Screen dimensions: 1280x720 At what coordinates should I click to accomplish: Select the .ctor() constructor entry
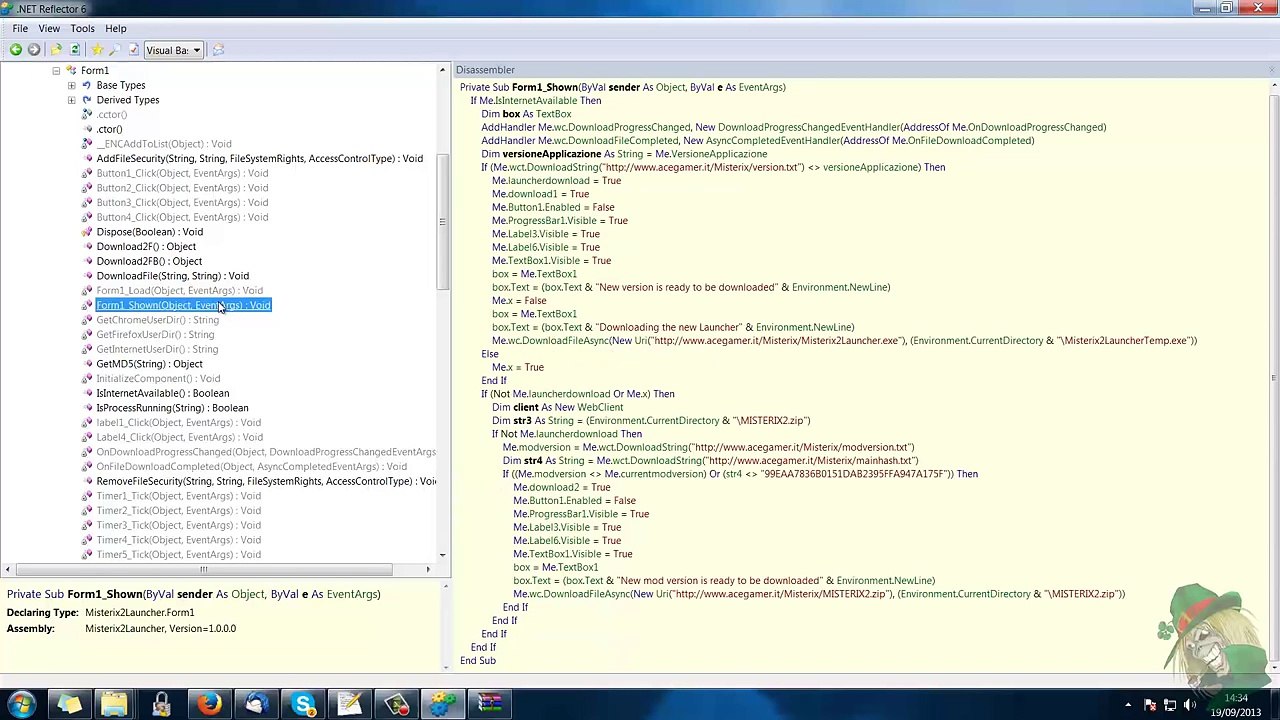(x=109, y=129)
